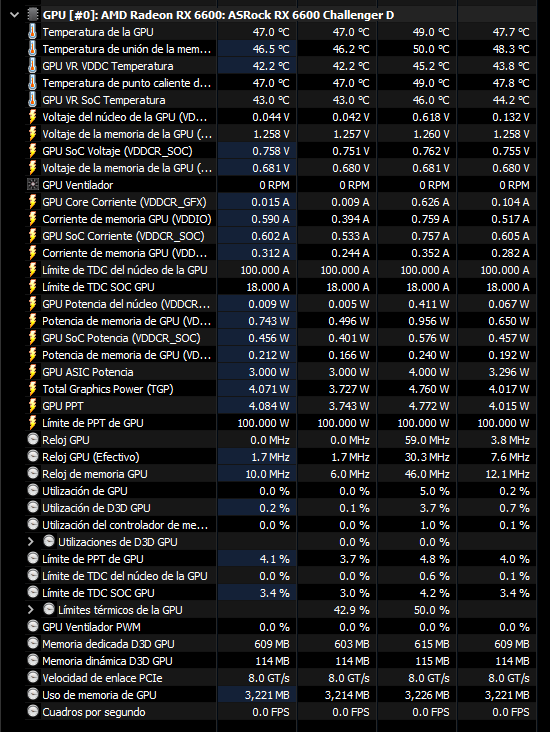Click the gauge icon beside Utilización de D3D GPU

pyautogui.click(x=33, y=507)
